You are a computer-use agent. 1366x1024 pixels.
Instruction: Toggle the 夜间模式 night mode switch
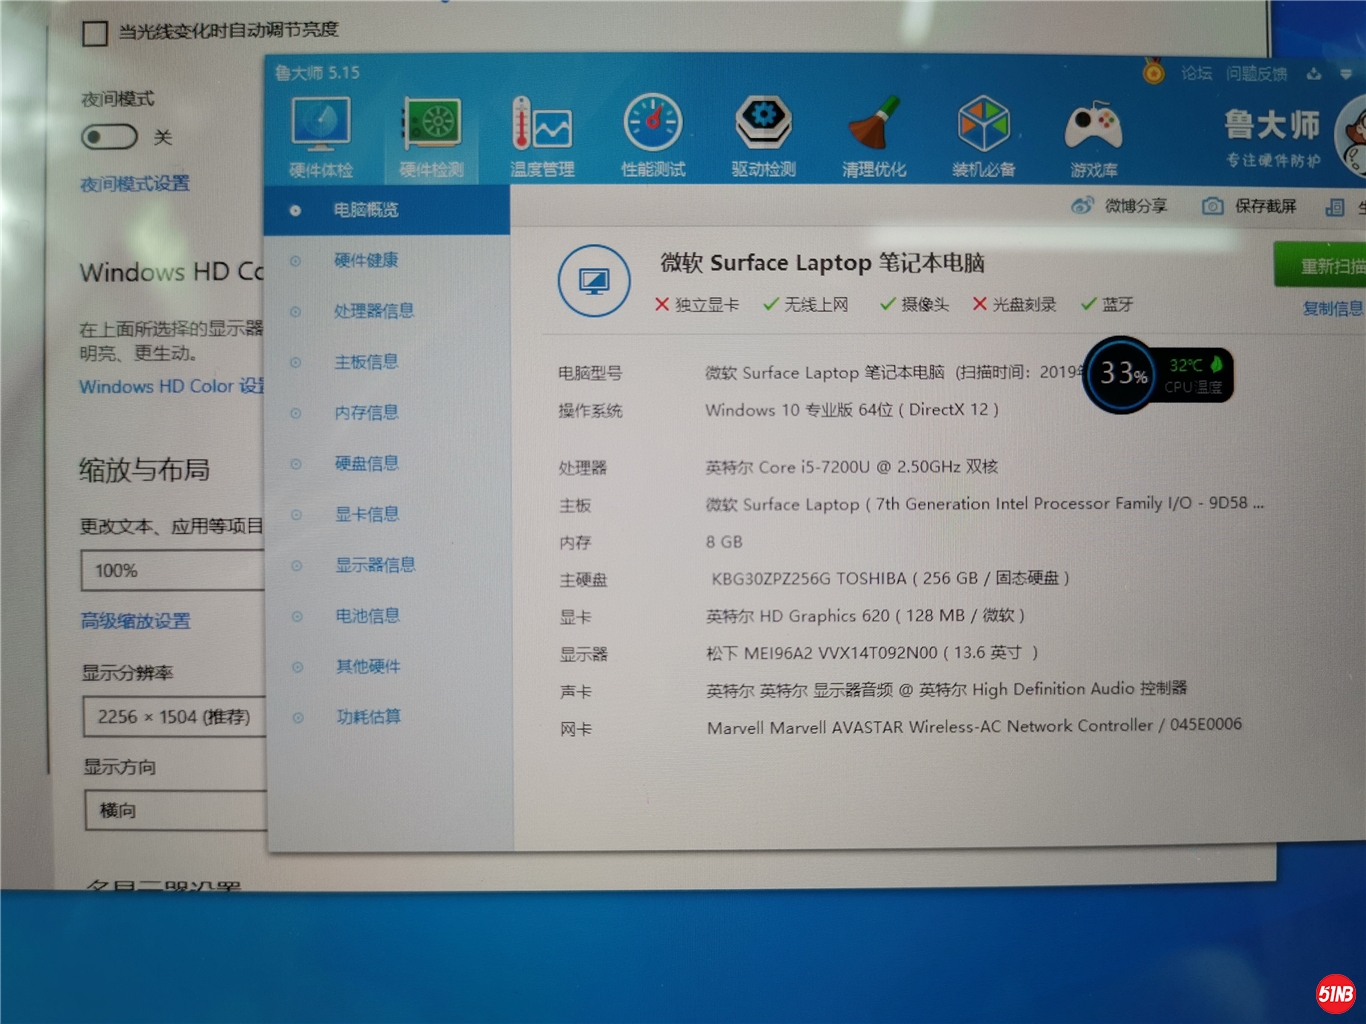109,137
